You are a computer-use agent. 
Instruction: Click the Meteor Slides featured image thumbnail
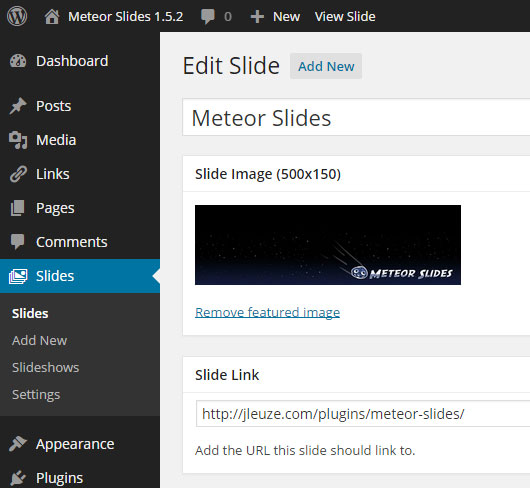click(x=328, y=245)
